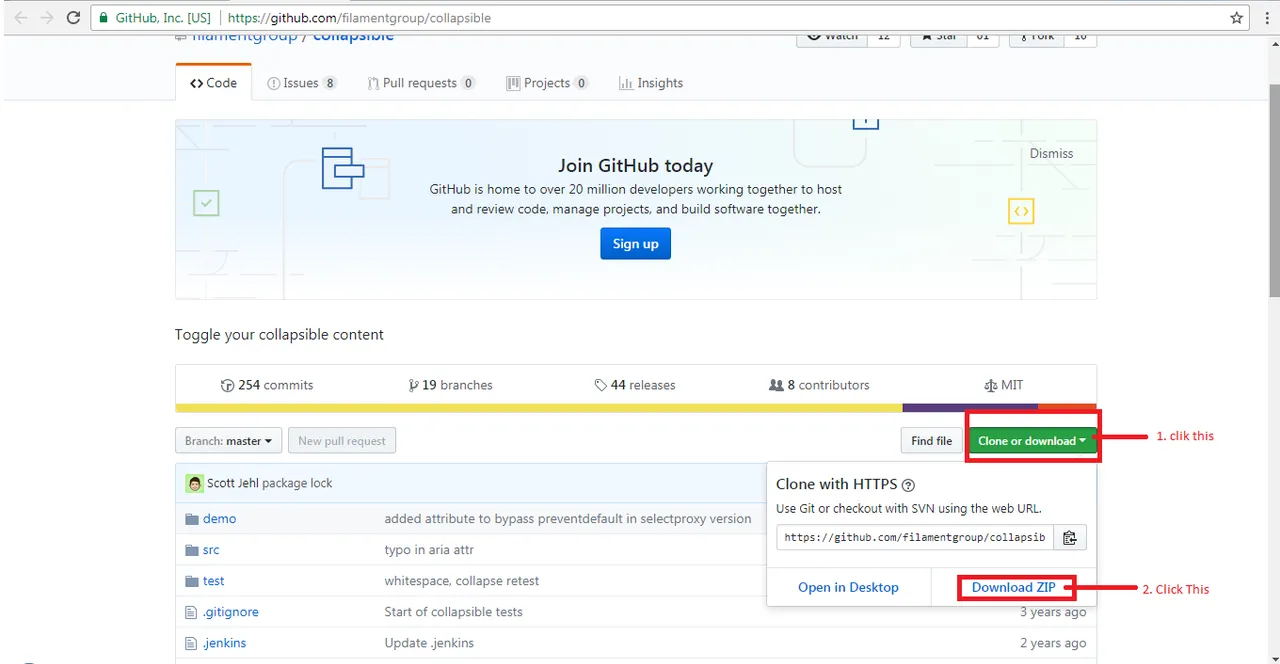Open commit 'whitespace, collapse retest'

(462, 581)
